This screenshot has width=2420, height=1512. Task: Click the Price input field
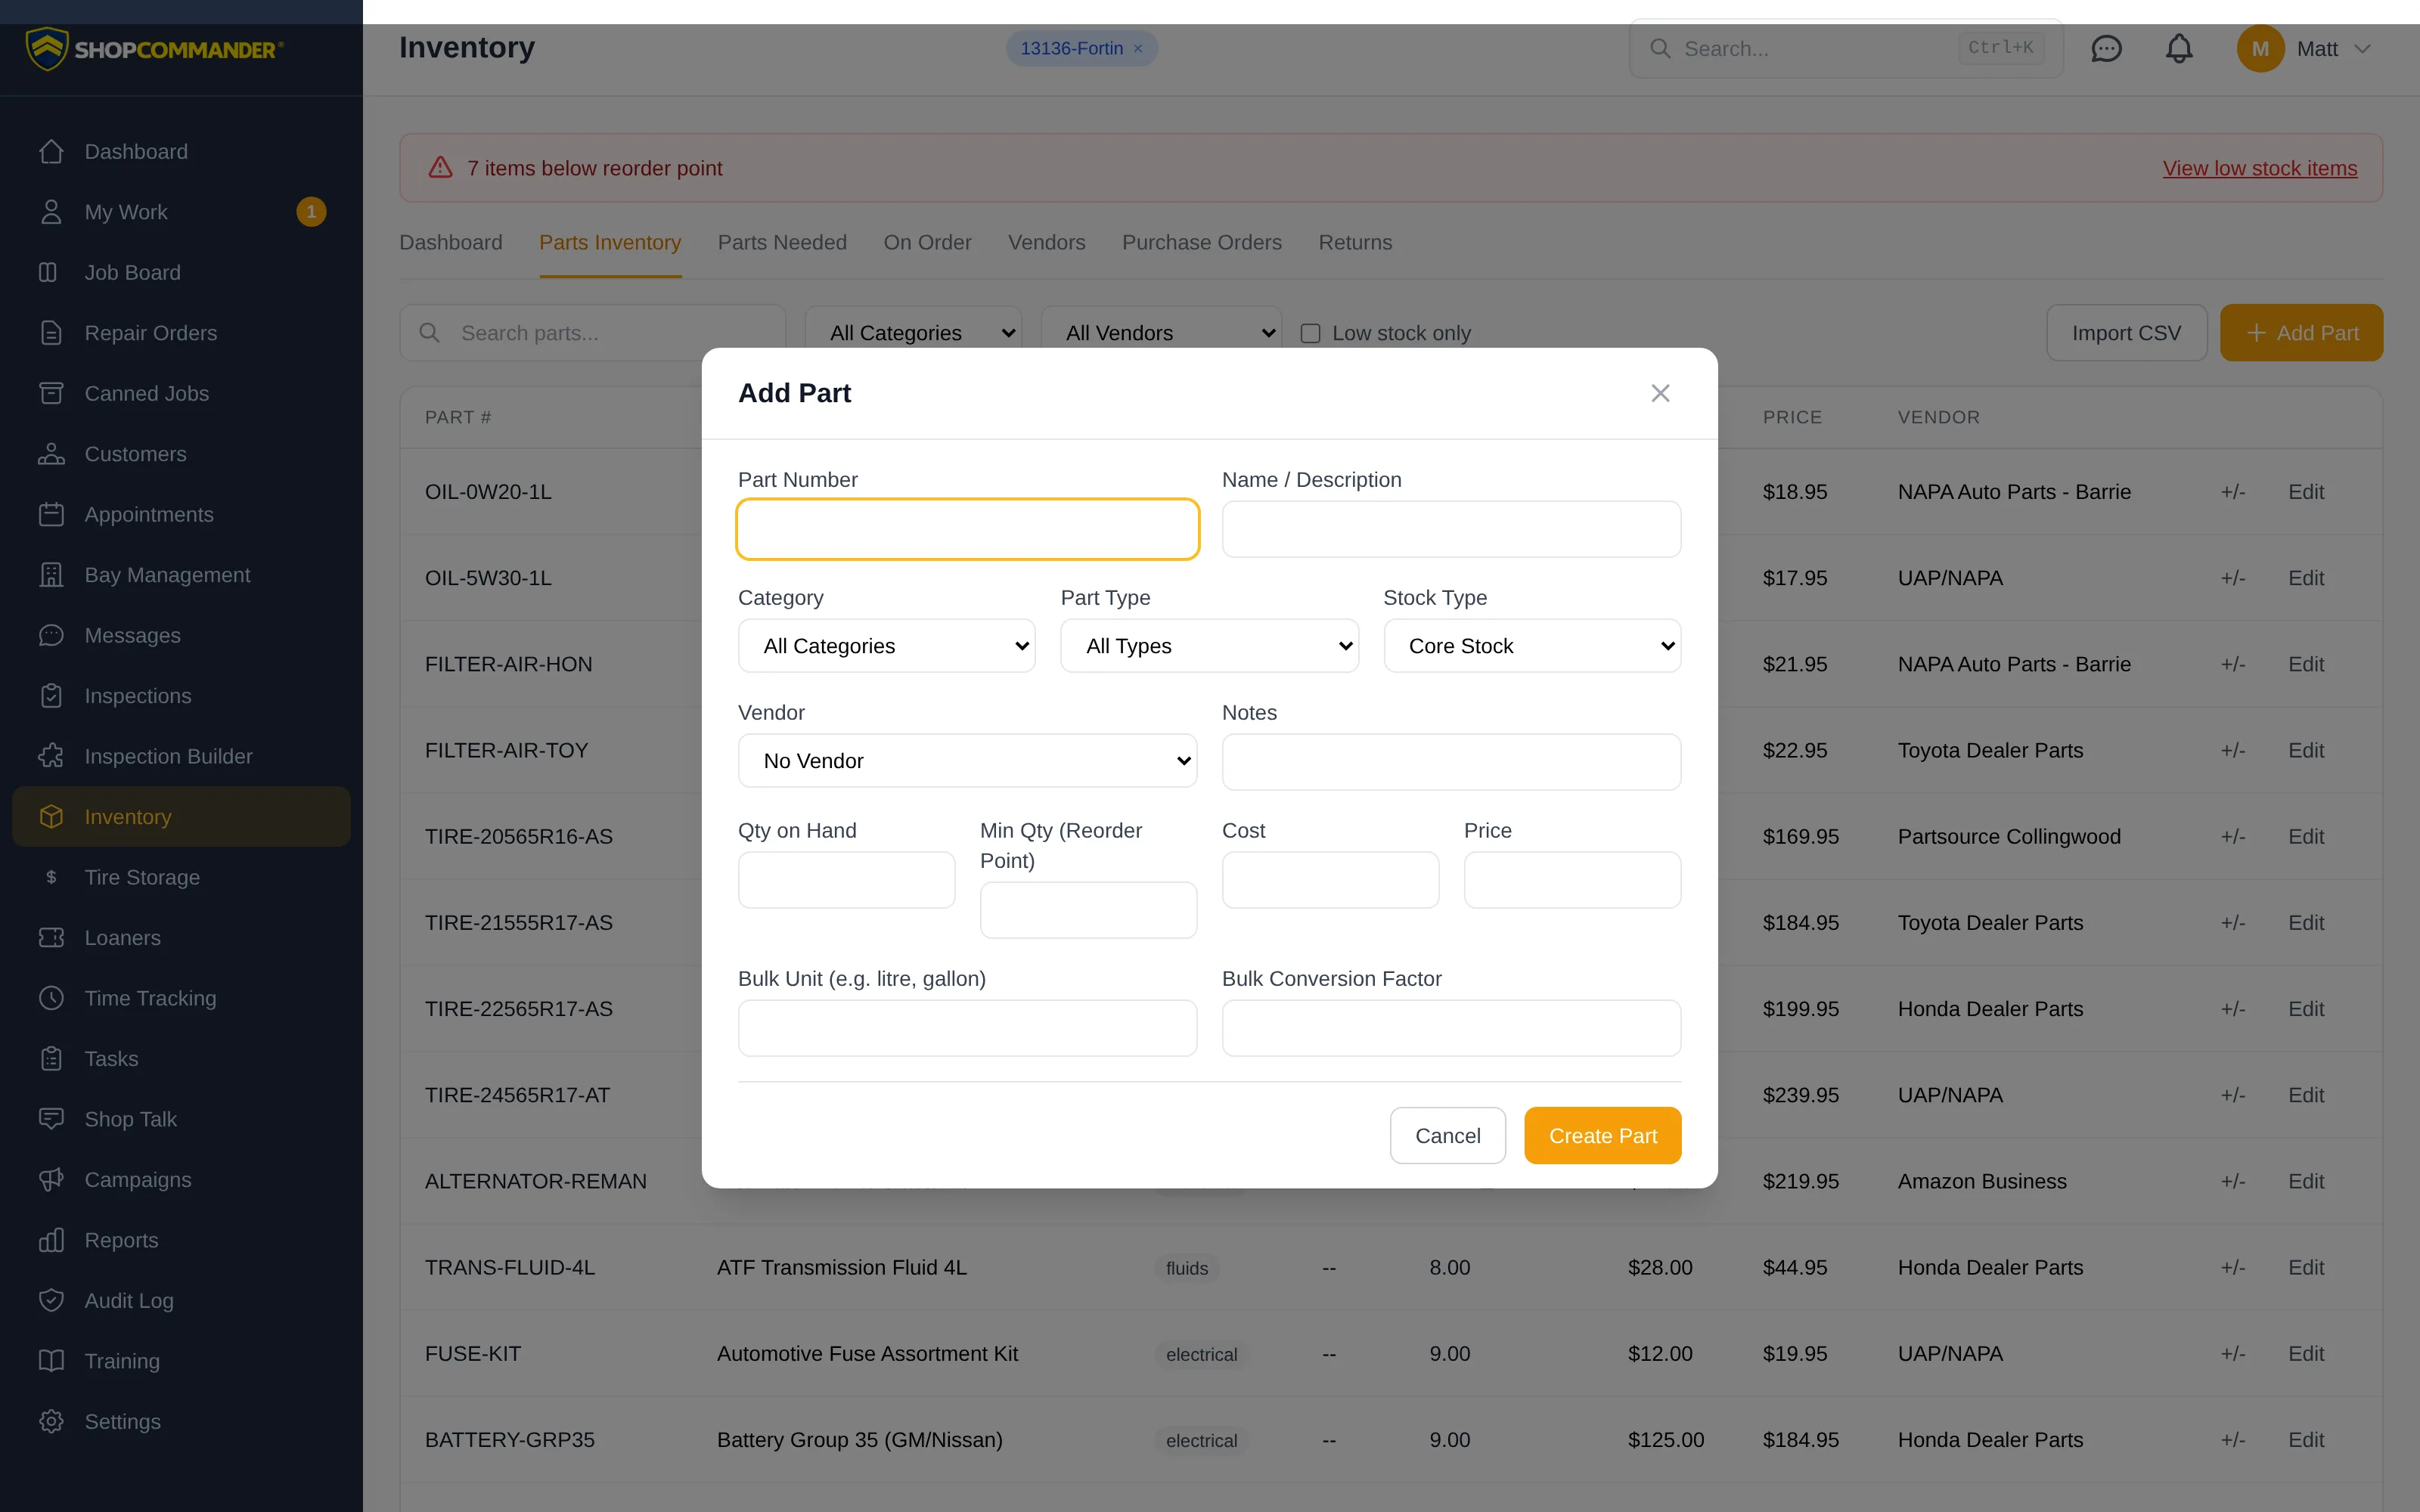coord(1572,880)
